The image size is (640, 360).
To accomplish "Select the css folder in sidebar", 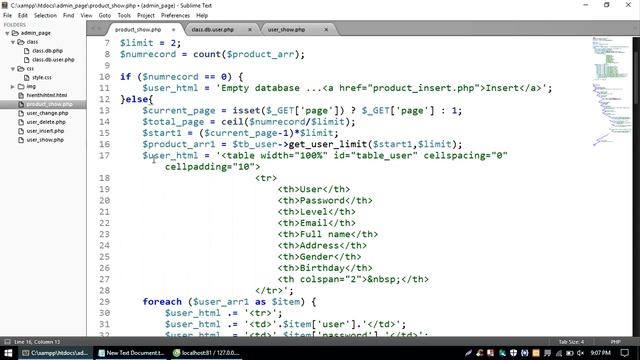I will coord(30,69).
